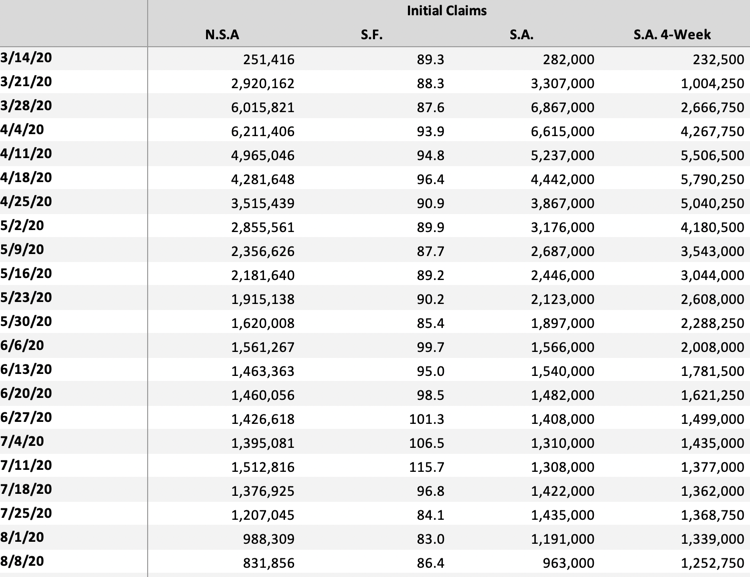Click the S.A. column header
The width and height of the screenshot is (750, 577).
tap(521, 35)
